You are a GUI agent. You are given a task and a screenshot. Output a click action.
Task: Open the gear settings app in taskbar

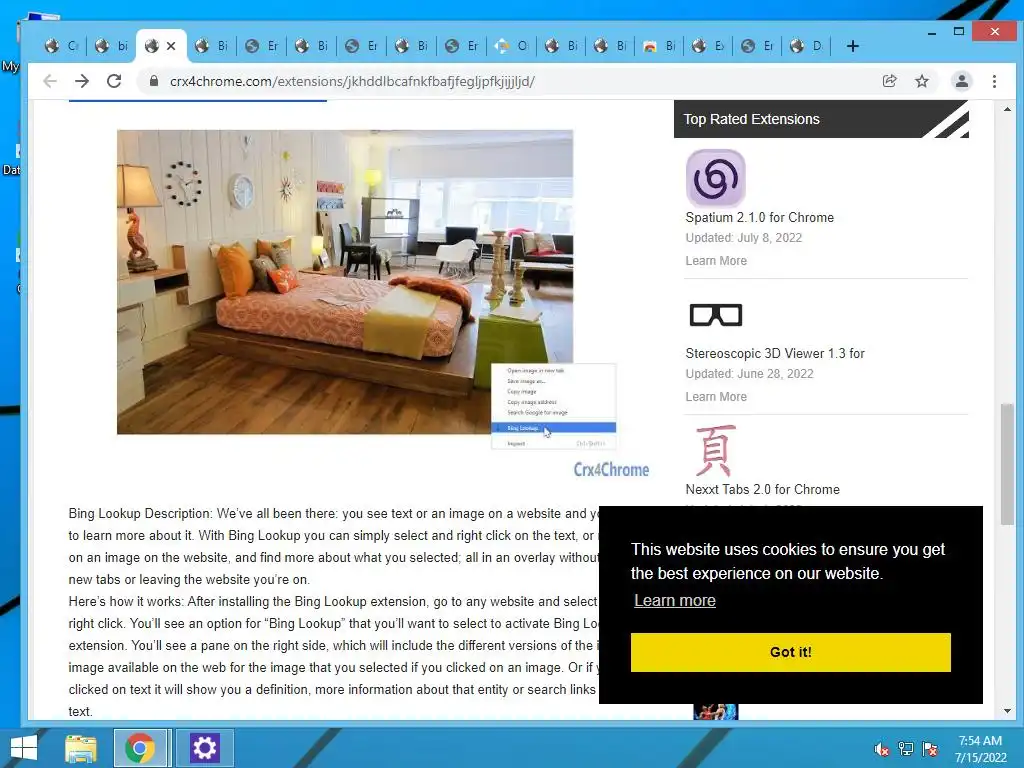coord(204,748)
